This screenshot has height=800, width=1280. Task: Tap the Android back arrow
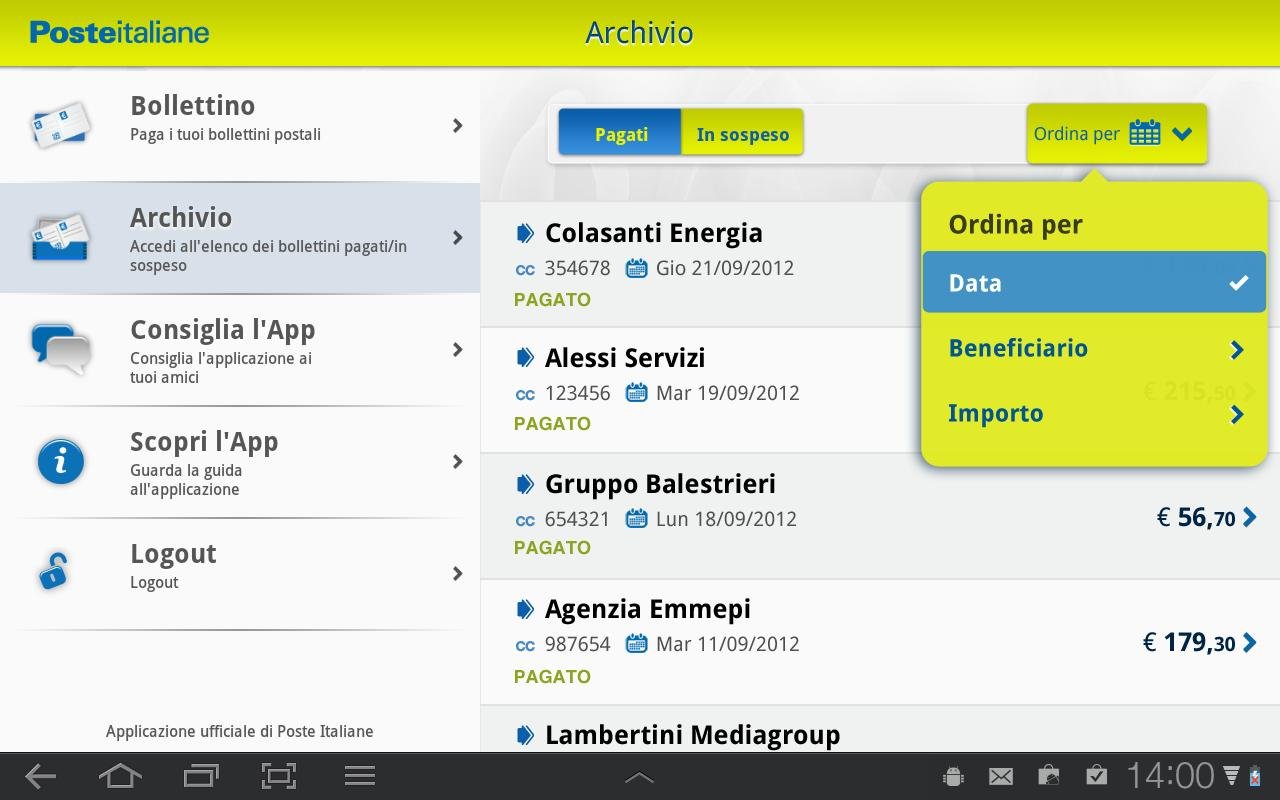coord(41,776)
